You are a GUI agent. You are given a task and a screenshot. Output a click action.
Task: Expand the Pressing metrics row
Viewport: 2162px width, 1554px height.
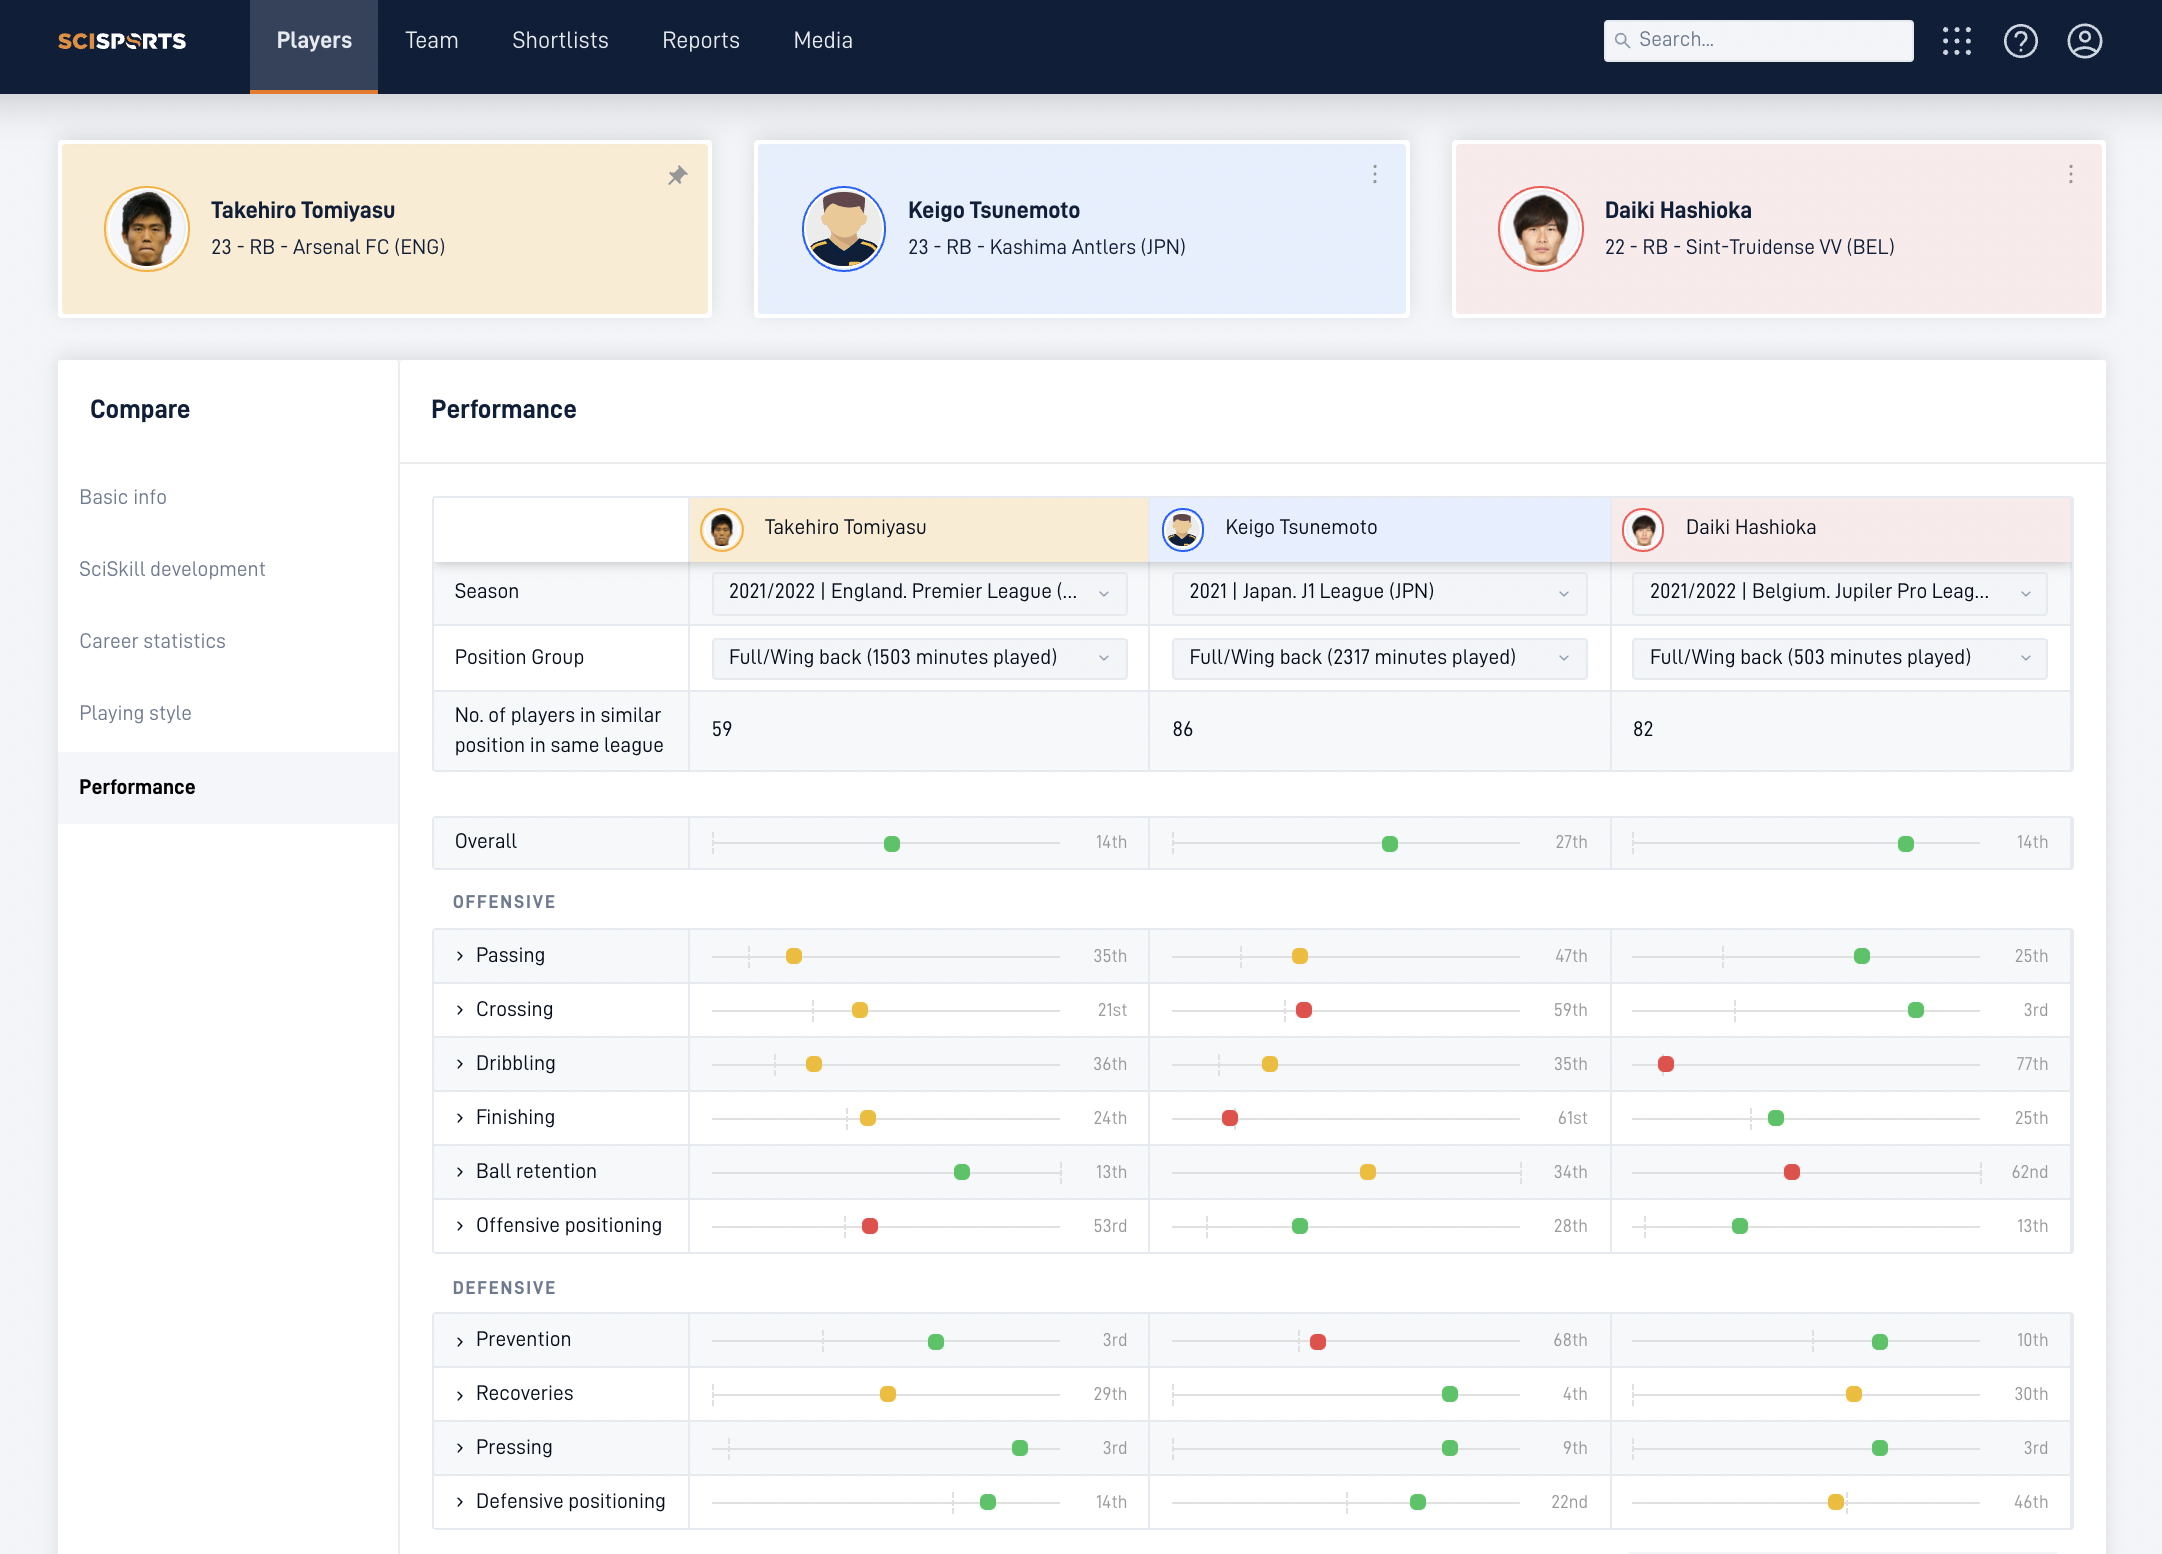(x=460, y=1448)
